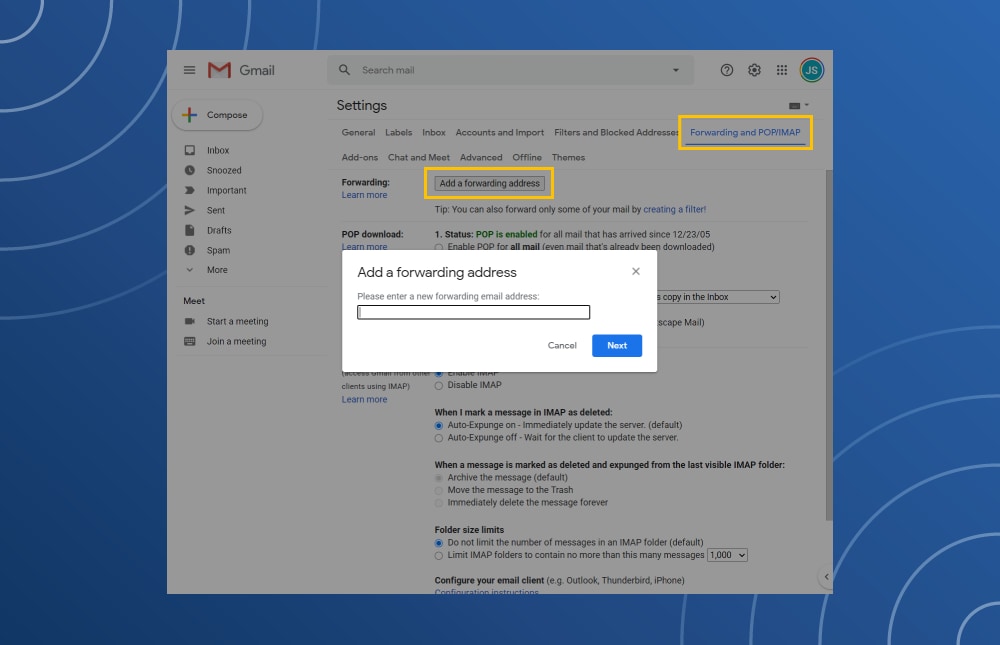Click the forwarding email address input field
This screenshot has height=645, width=1000.
tap(473, 311)
